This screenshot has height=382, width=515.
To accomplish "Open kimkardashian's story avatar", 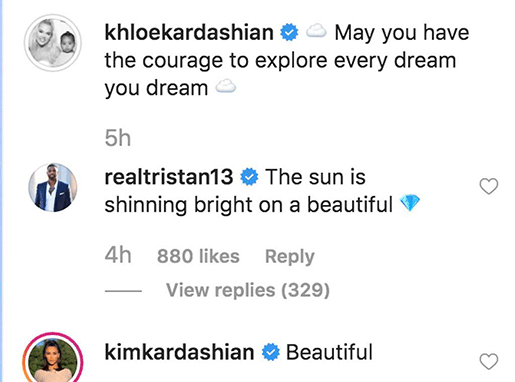I will point(53,358).
